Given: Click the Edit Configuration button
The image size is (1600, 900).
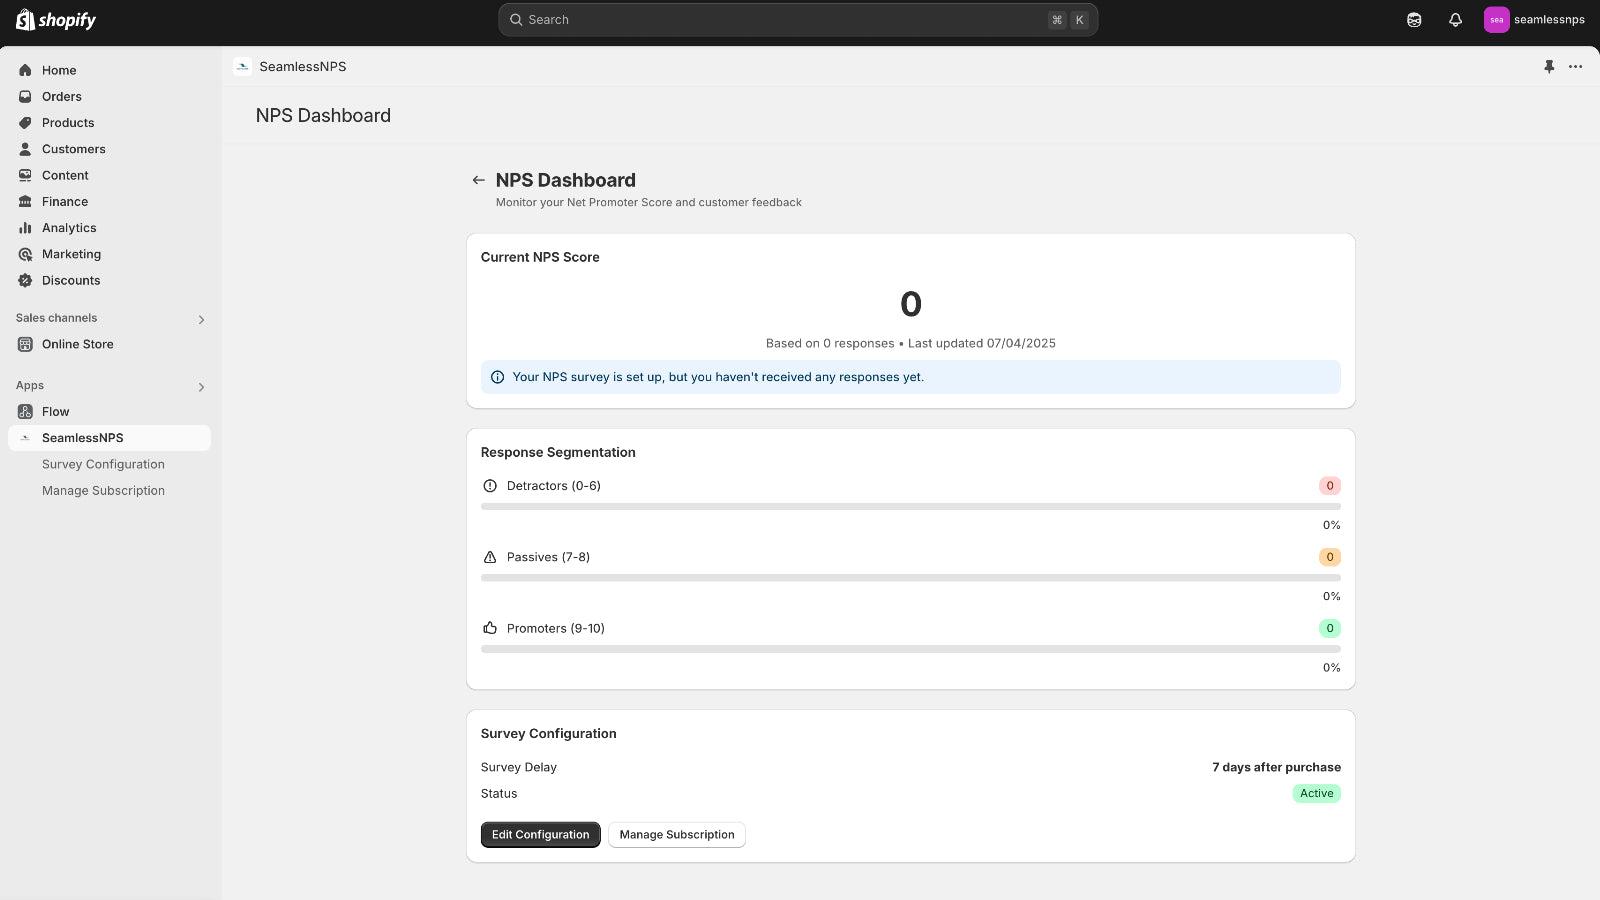Looking at the screenshot, I should pyautogui.click(x=540, y=835).
